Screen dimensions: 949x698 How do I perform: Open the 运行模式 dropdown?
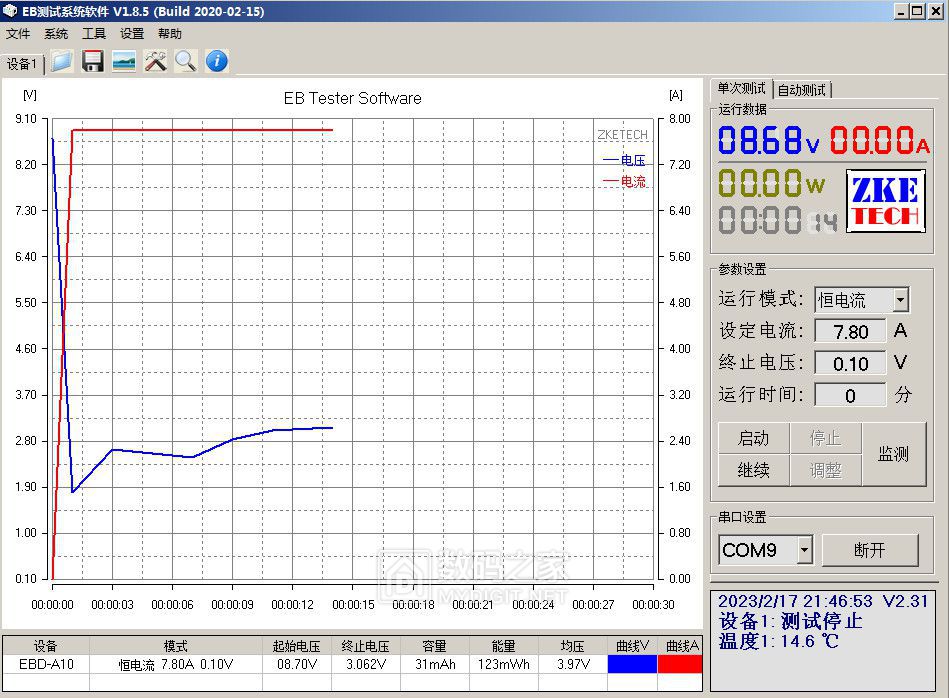pos(901,299)
